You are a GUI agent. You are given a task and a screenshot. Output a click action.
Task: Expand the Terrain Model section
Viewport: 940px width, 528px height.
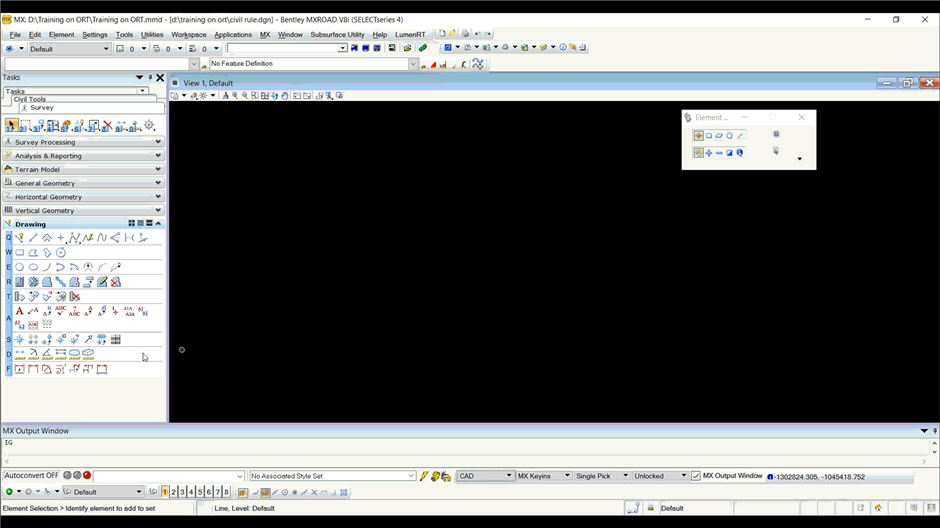(83, 170)
